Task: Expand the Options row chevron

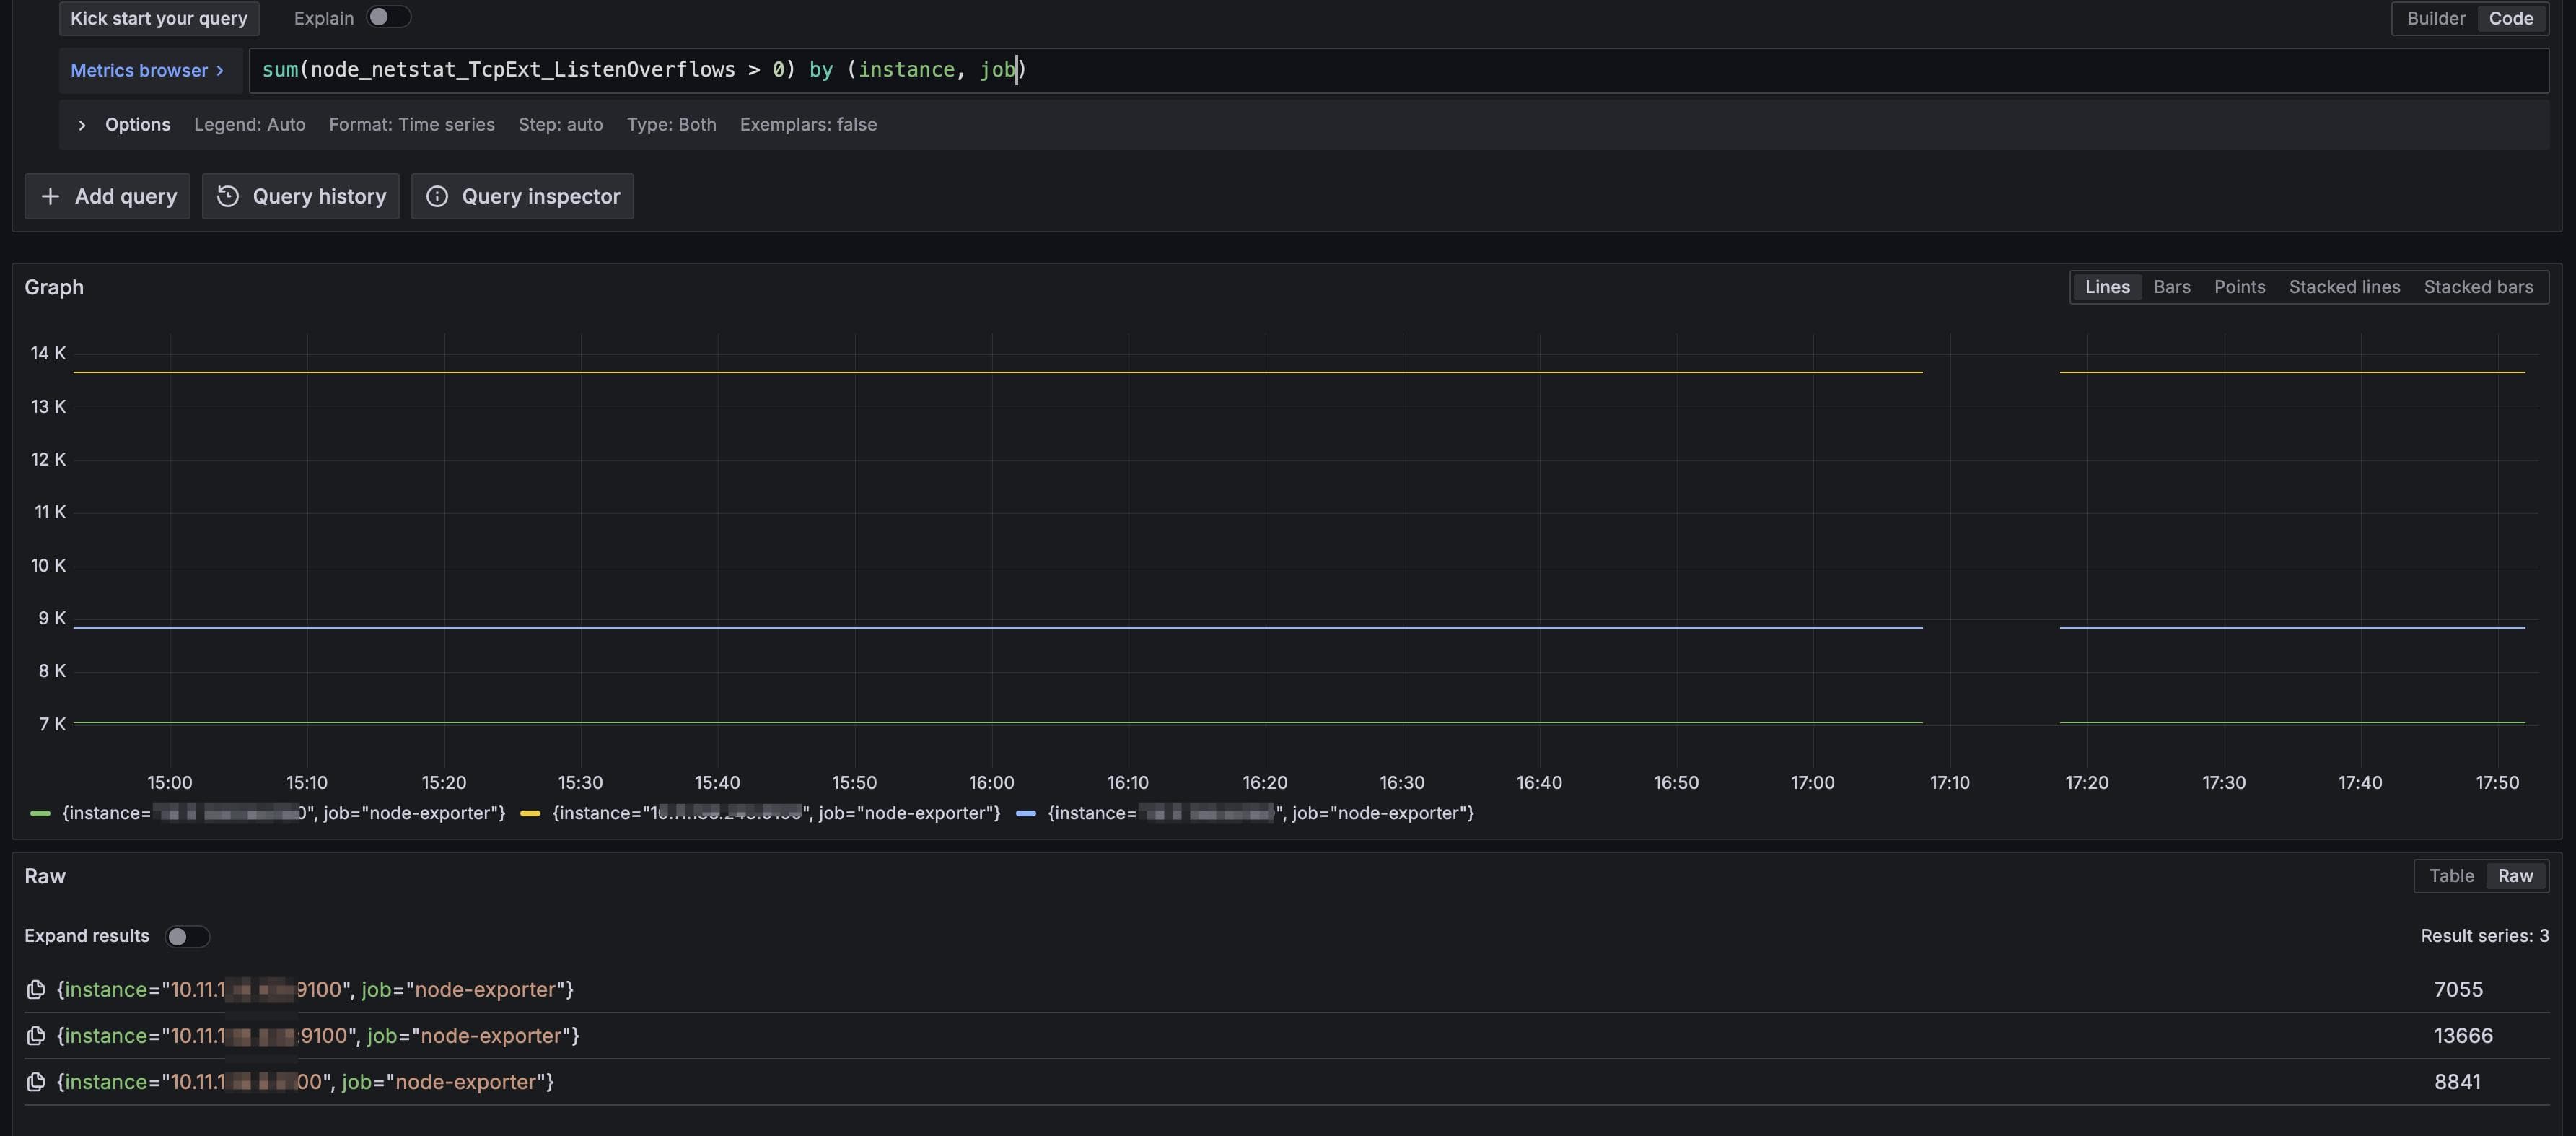Action: [82, 125]
